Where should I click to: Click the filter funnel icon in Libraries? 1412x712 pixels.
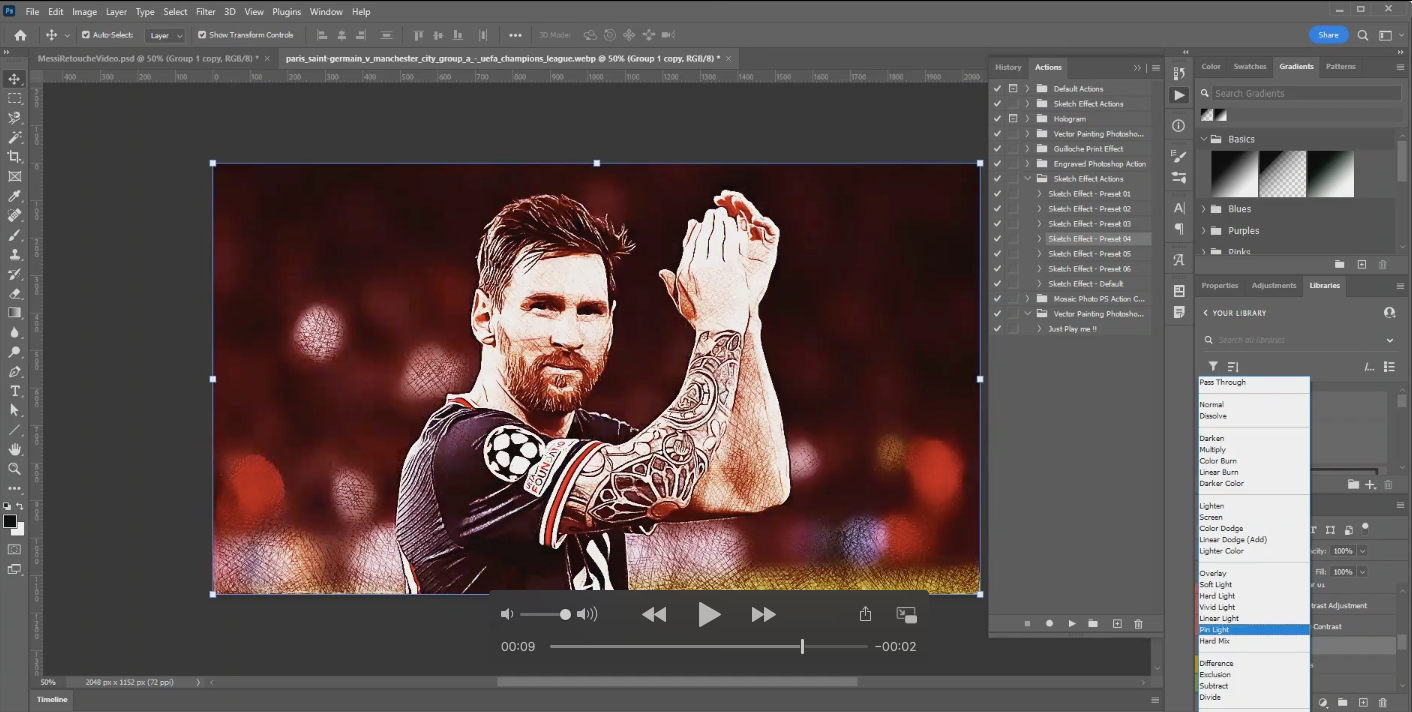(1213, 367)
